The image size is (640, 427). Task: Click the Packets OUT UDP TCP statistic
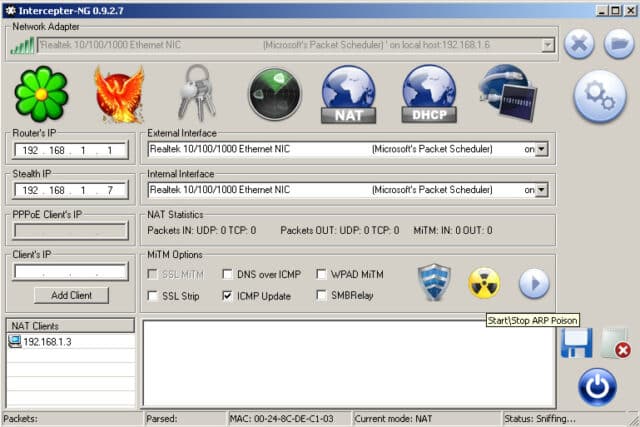[x=340, y=231]
